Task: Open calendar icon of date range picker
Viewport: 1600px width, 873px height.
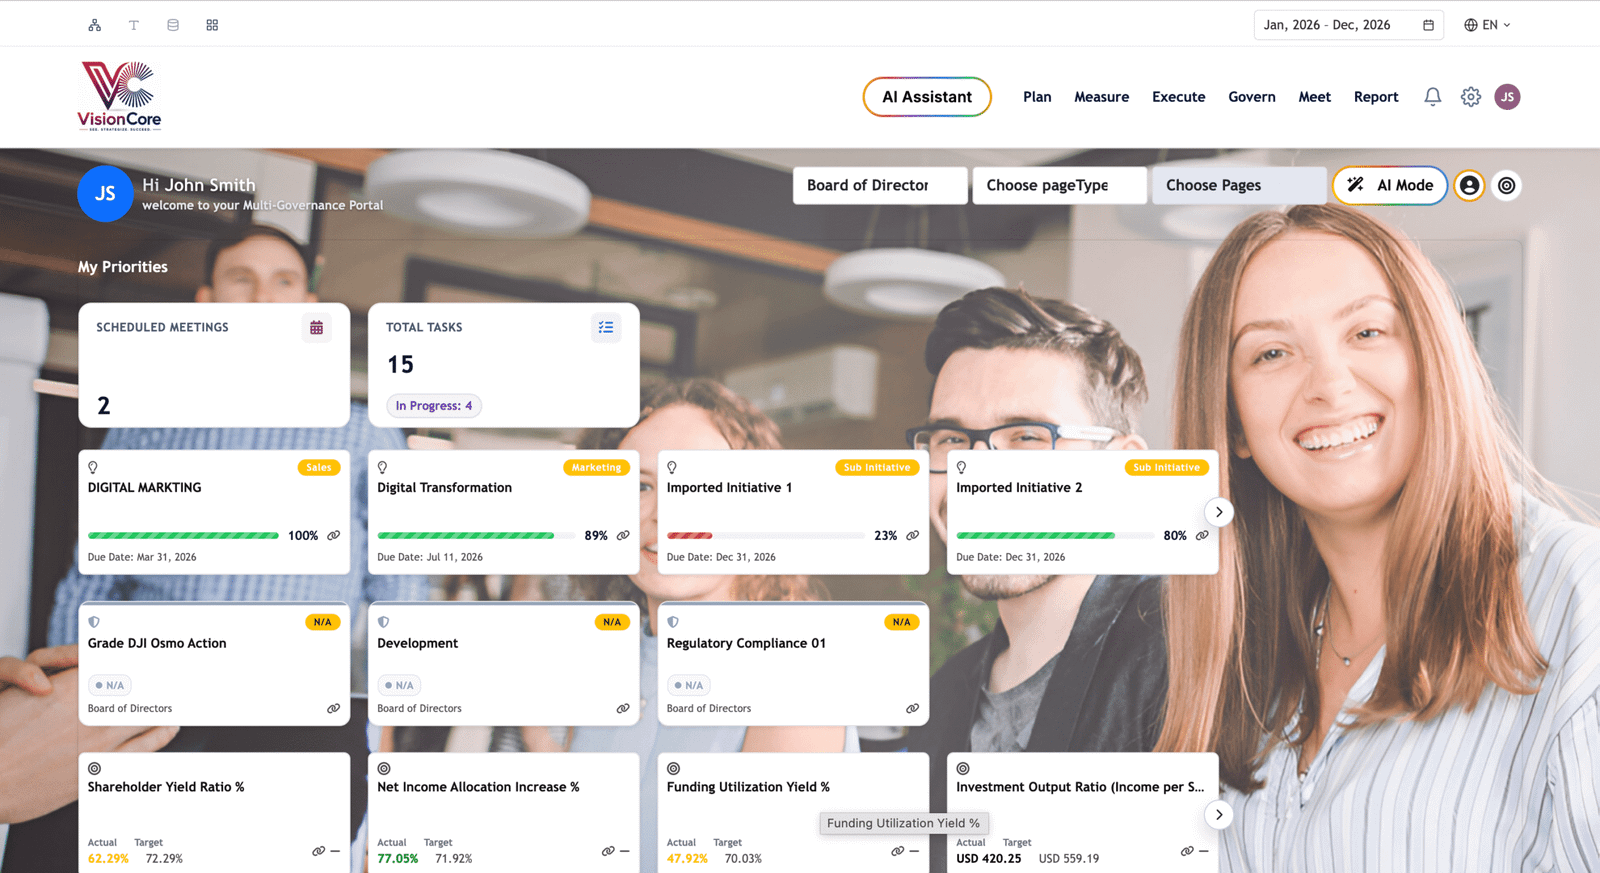Action: [1428, 25]
